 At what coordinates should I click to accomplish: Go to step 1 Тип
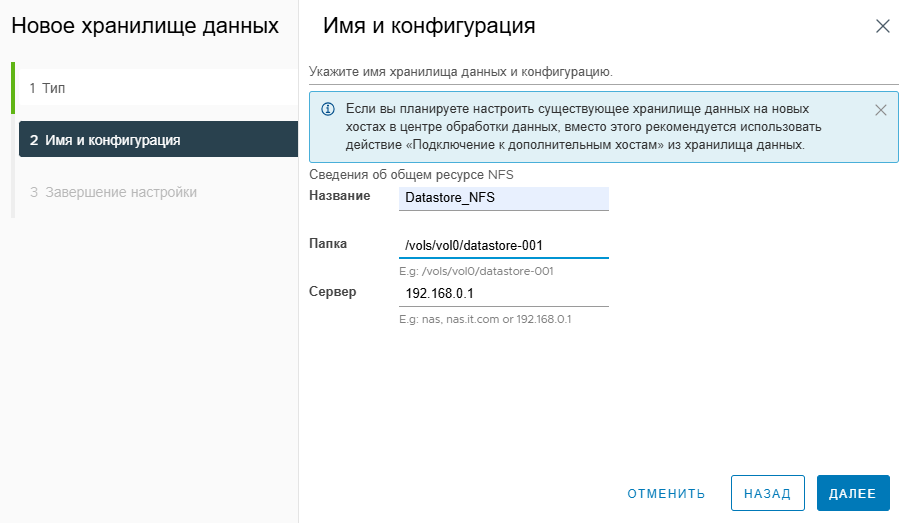[x=158, y=88]
